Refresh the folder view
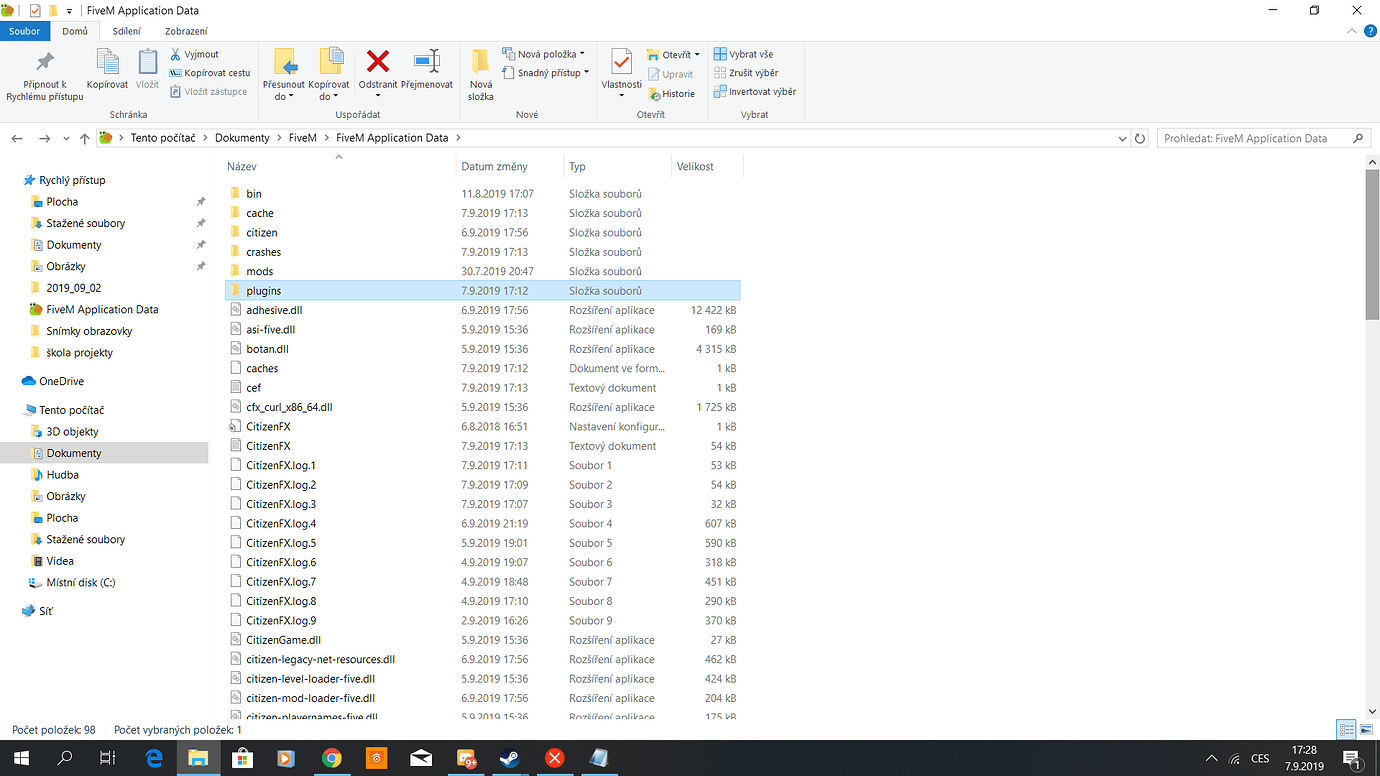 (1140, 138)
